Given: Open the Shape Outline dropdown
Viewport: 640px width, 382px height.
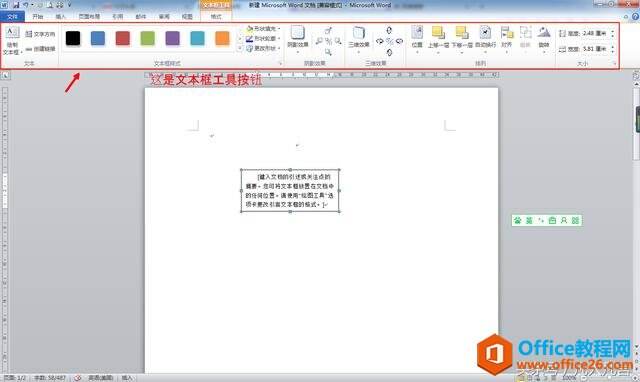Looking at the screenshot, I should [263, 39].
